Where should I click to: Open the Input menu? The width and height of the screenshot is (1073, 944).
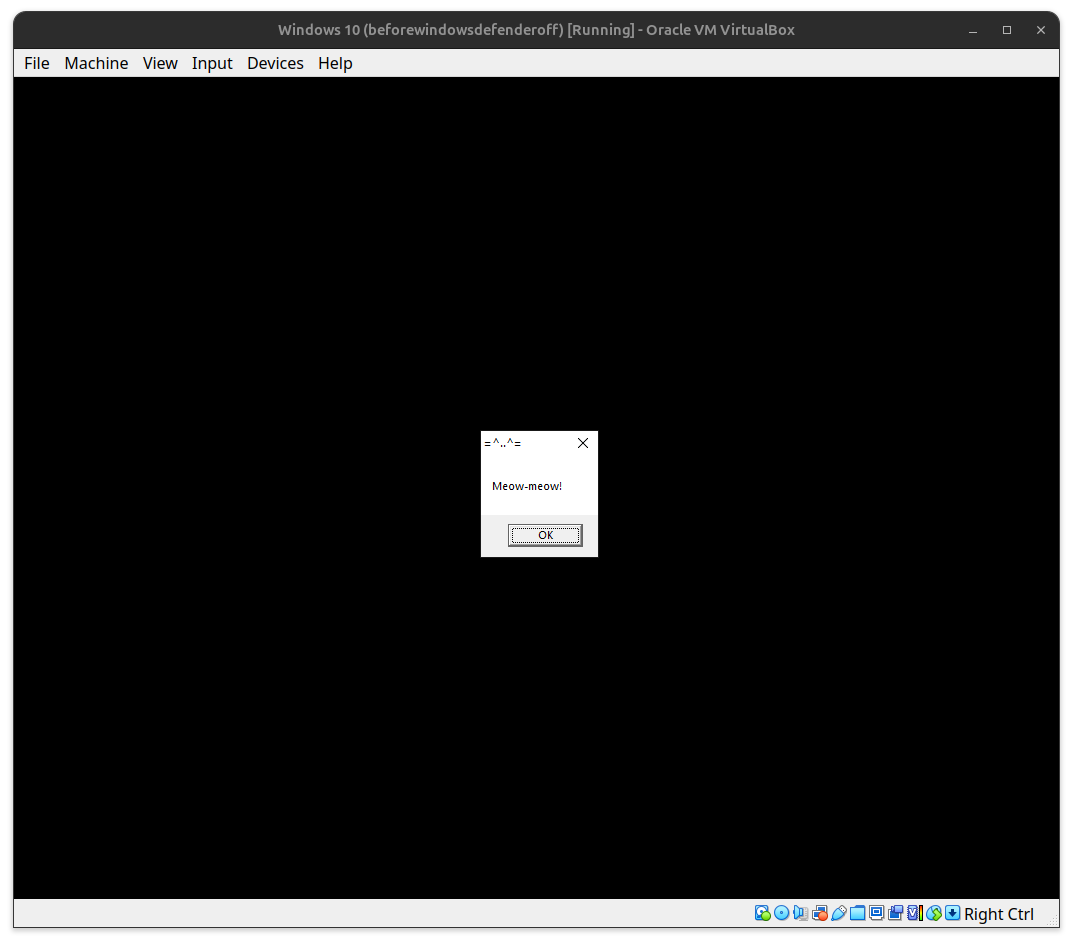coord(212,63)
